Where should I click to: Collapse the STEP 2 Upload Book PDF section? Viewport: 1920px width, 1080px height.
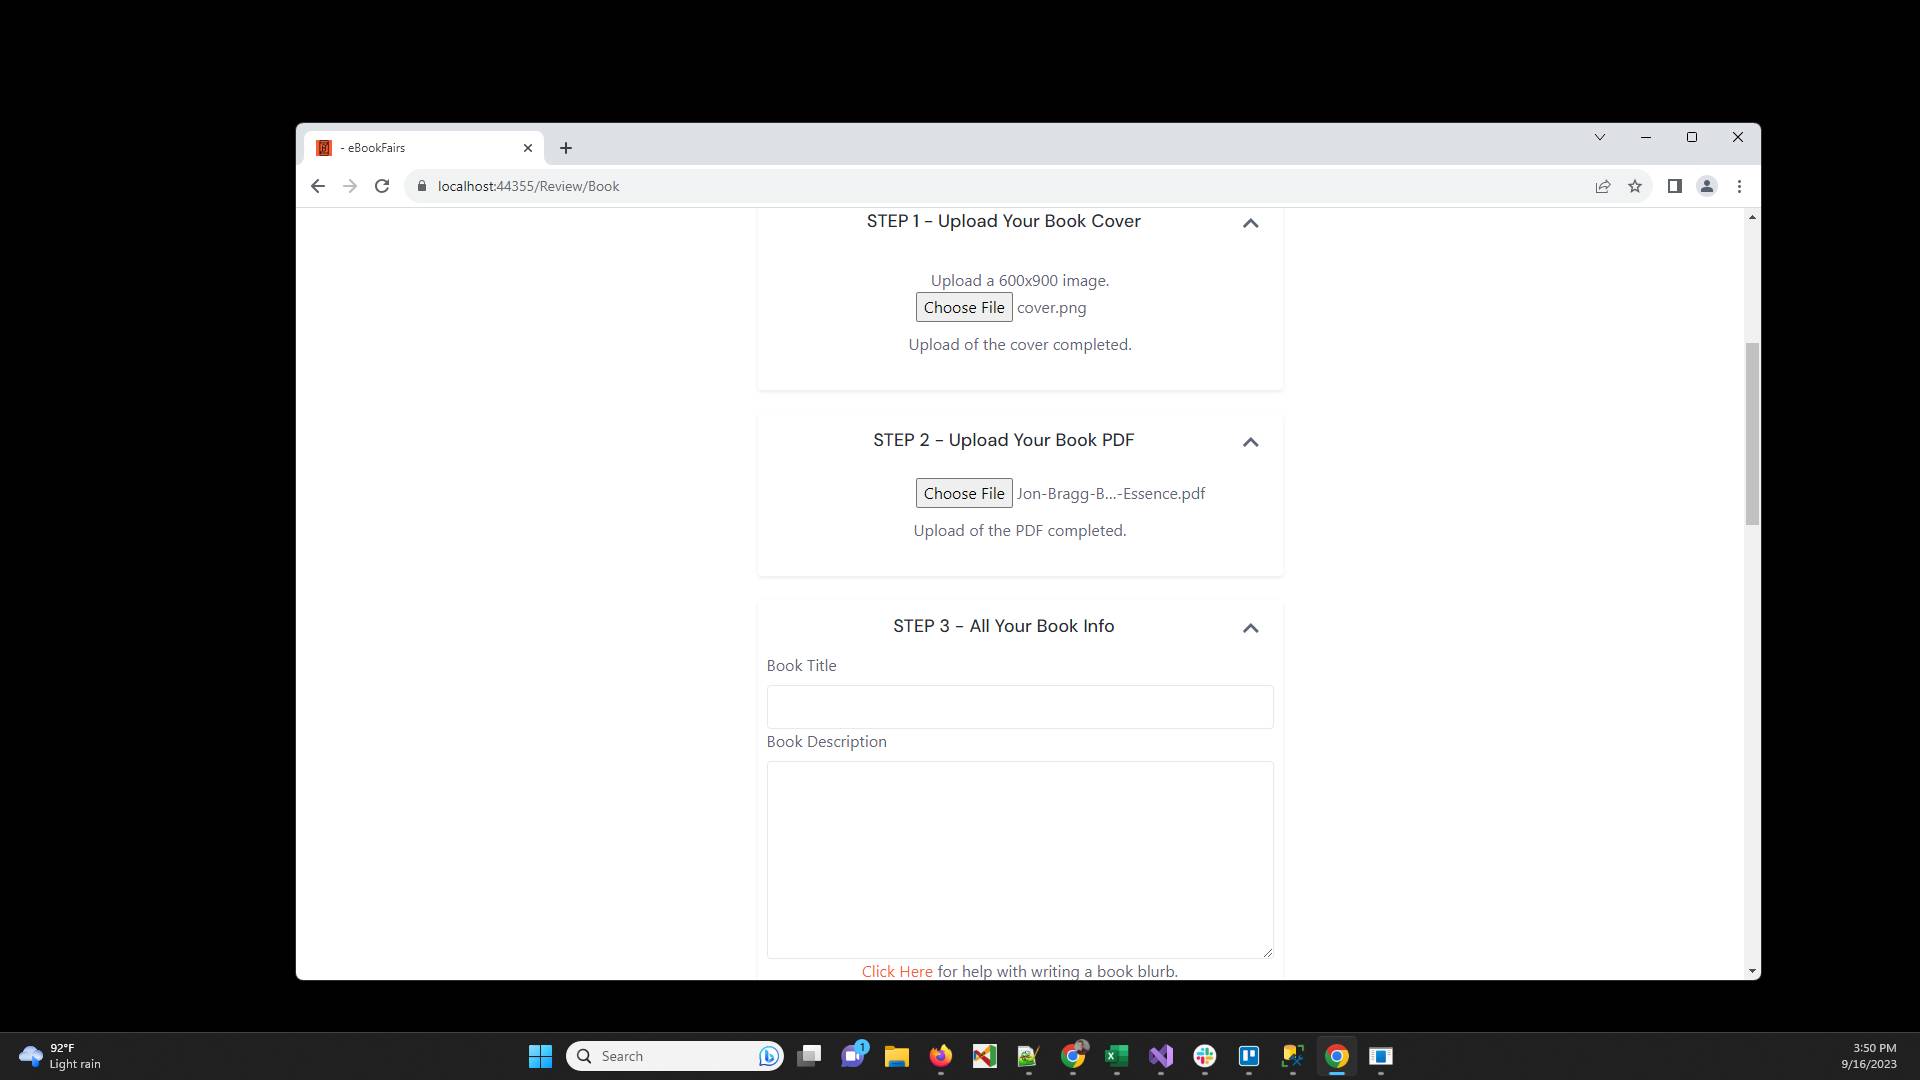(x=1250, y=442)
